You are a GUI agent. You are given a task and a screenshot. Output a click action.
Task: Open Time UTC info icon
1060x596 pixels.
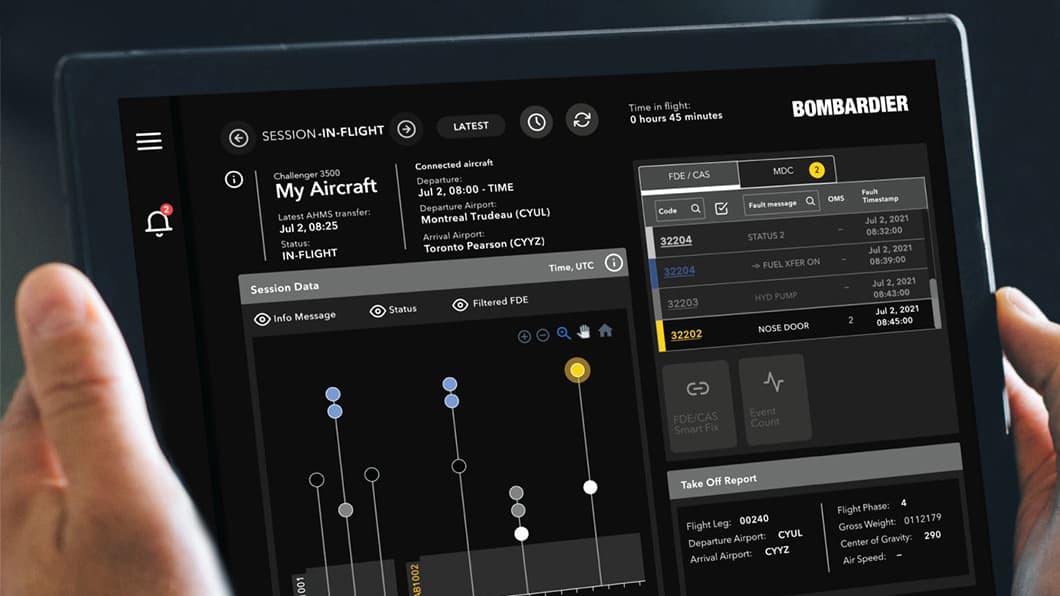click(613, 262)
